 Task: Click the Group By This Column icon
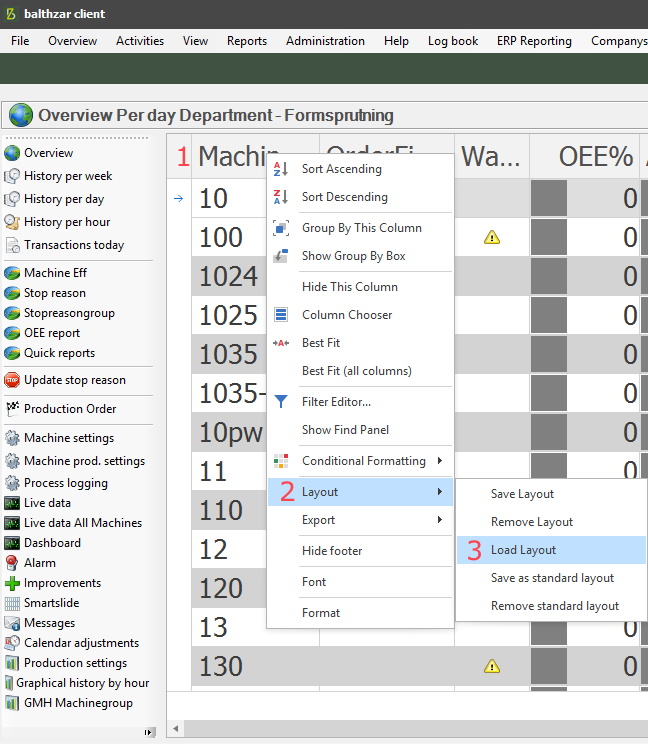[281, 228]
